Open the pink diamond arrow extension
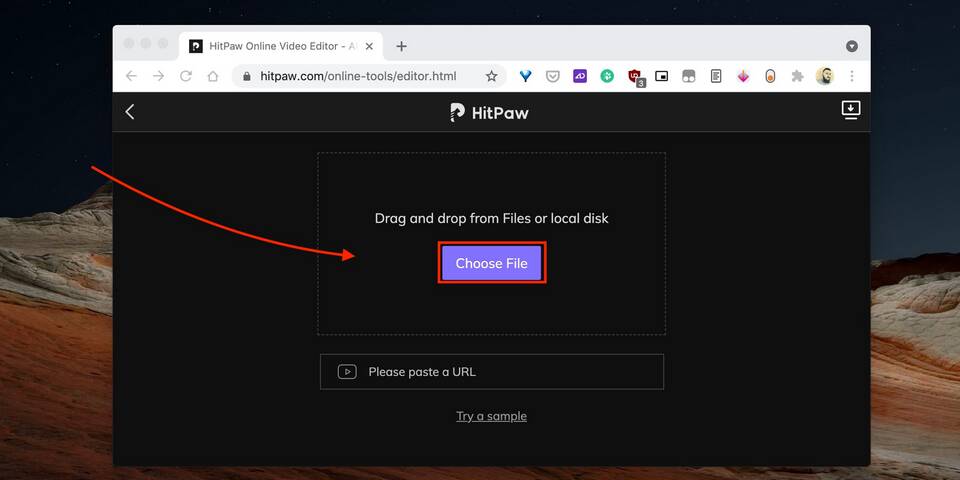Screen dimensions: 960x480 [x=743, y=76]
